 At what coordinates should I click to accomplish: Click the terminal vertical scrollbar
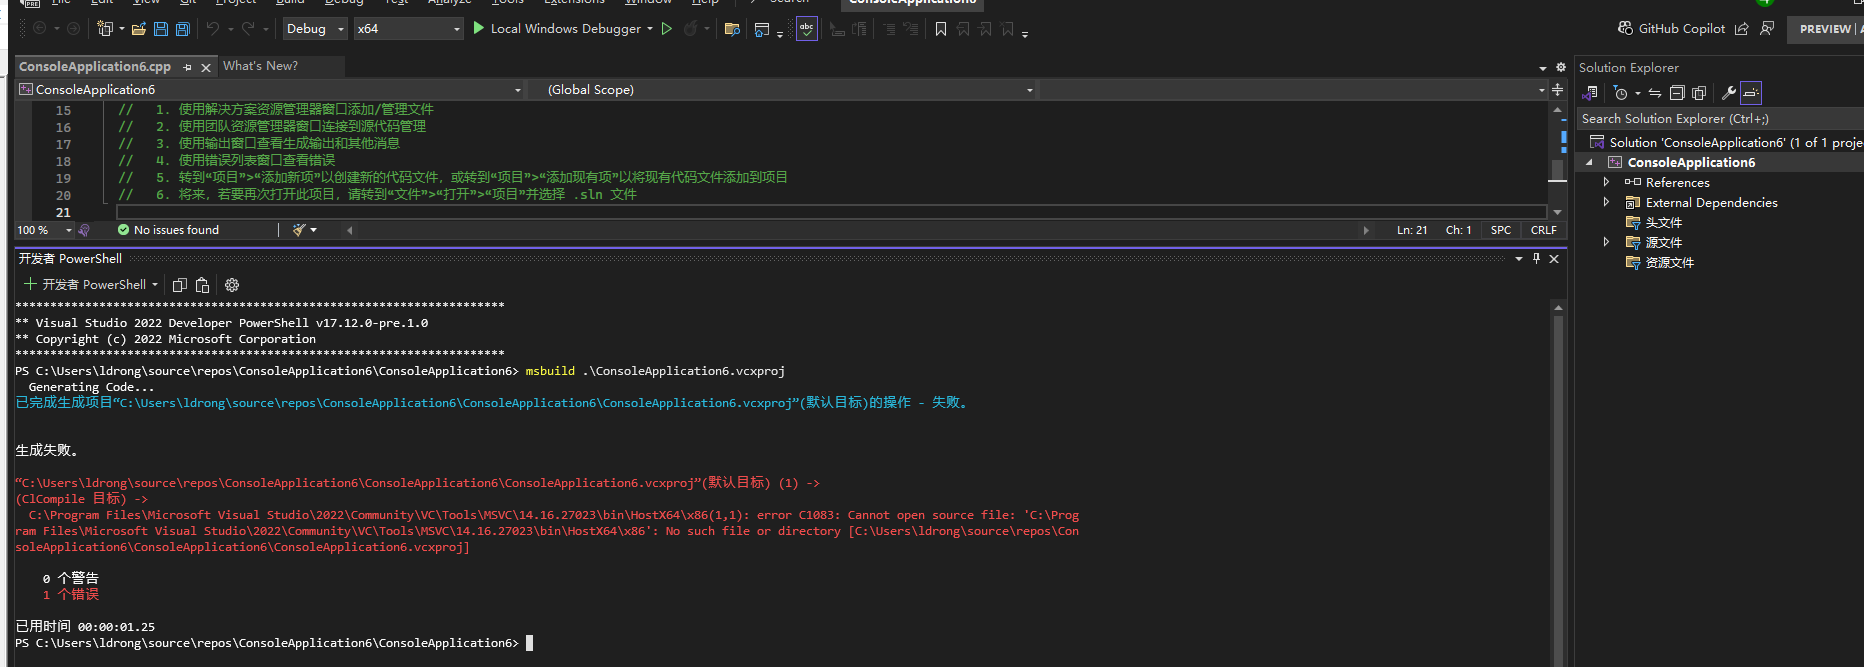click(1558, 482)
